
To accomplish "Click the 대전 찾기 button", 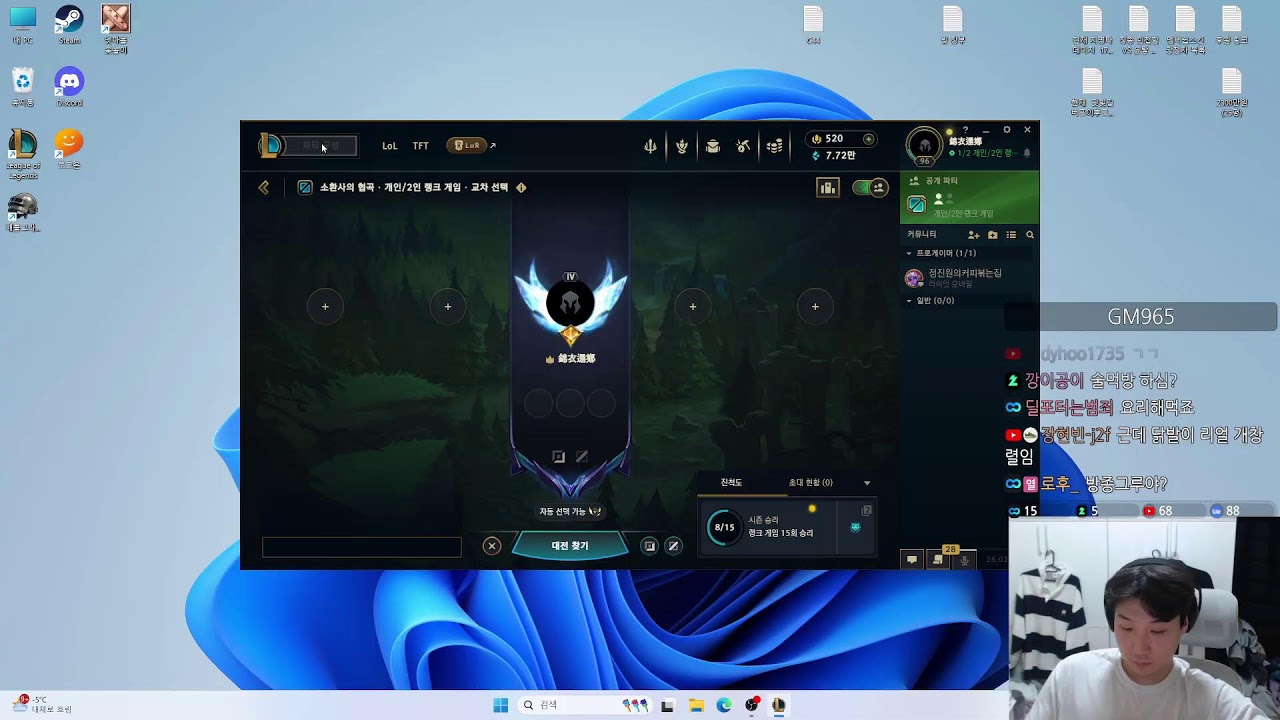I will [x=570, y=546].
